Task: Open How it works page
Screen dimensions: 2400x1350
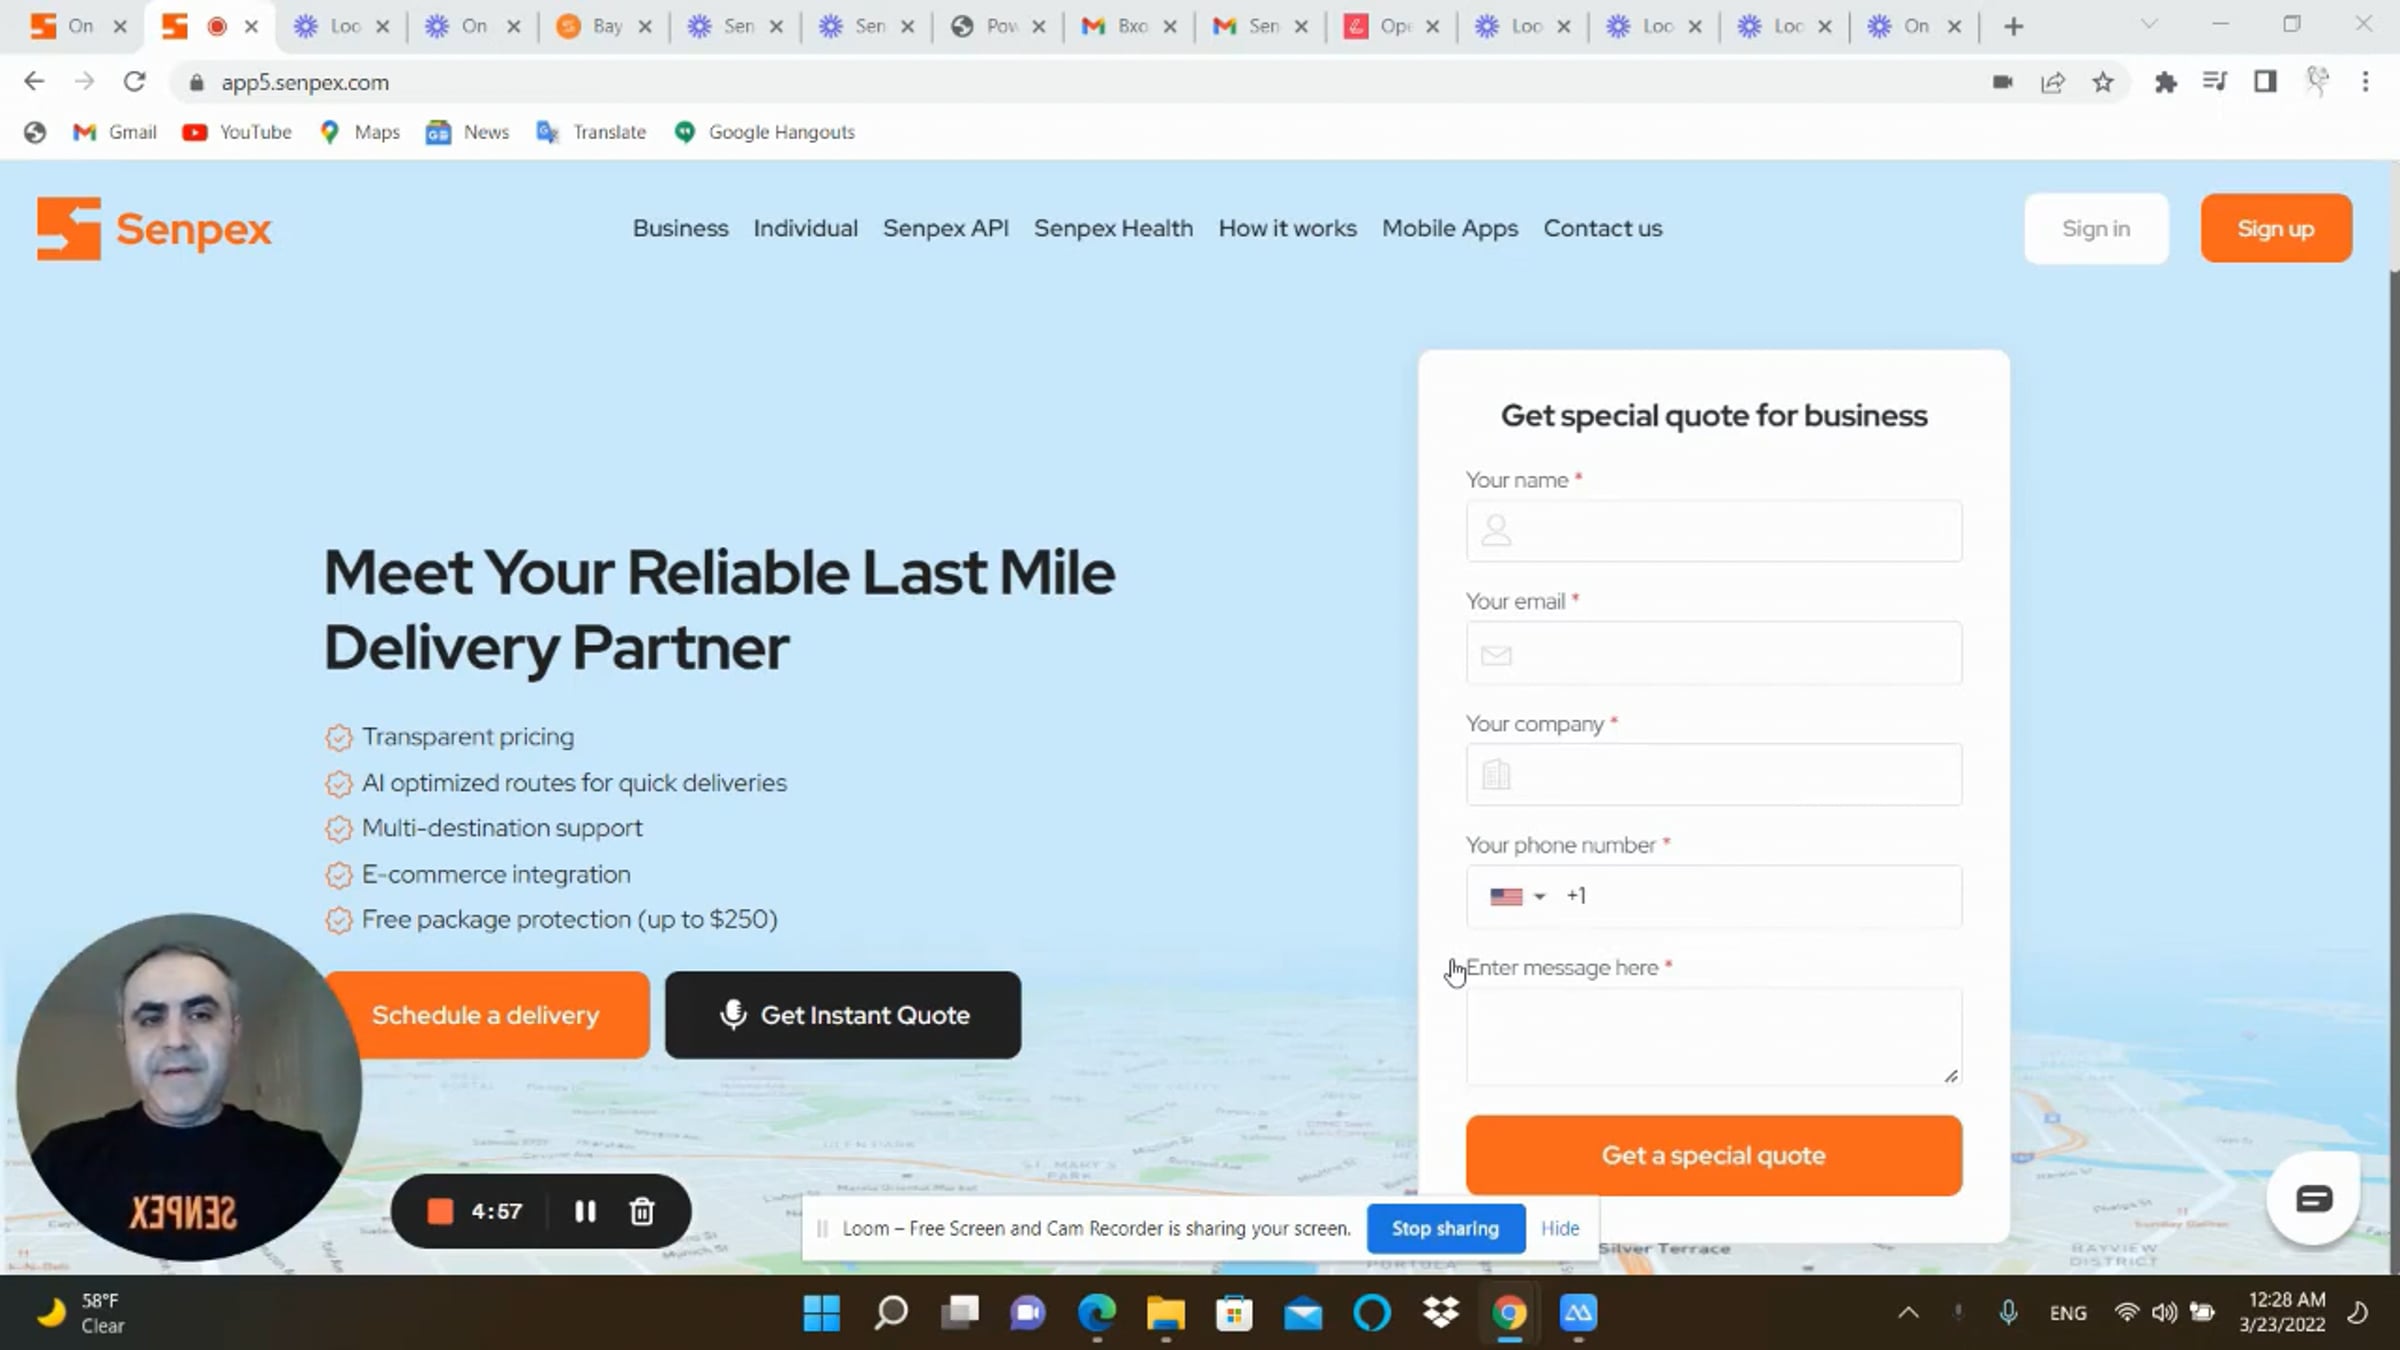Action: click(1287, 228)
